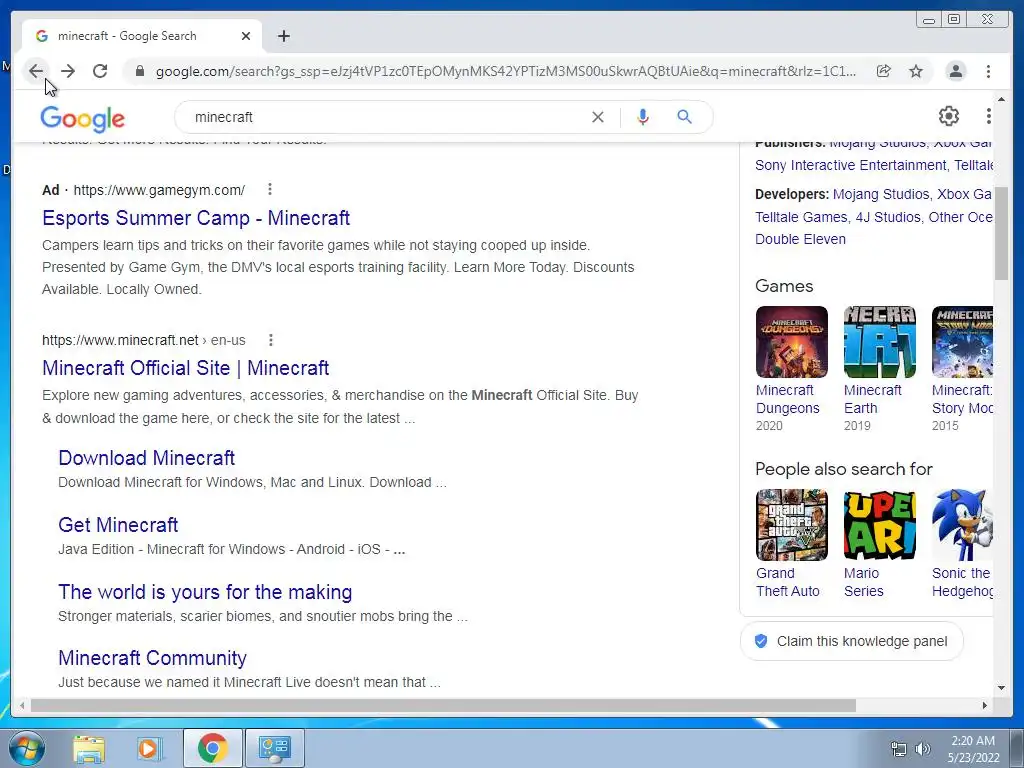The width and height of the screenshot is (1024, 768).
Task: Open Windows Explorer from the taskbar
Action: point(89,748)
